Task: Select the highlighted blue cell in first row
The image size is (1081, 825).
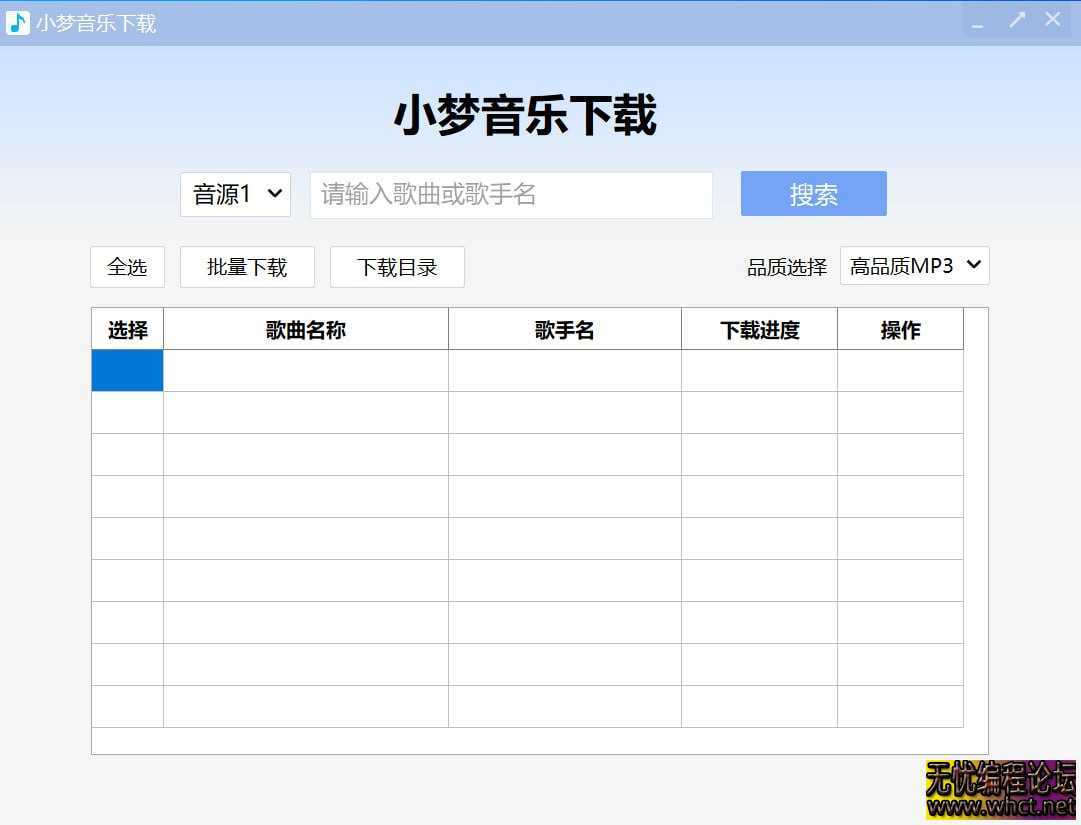Action: [x=127, y=371]
